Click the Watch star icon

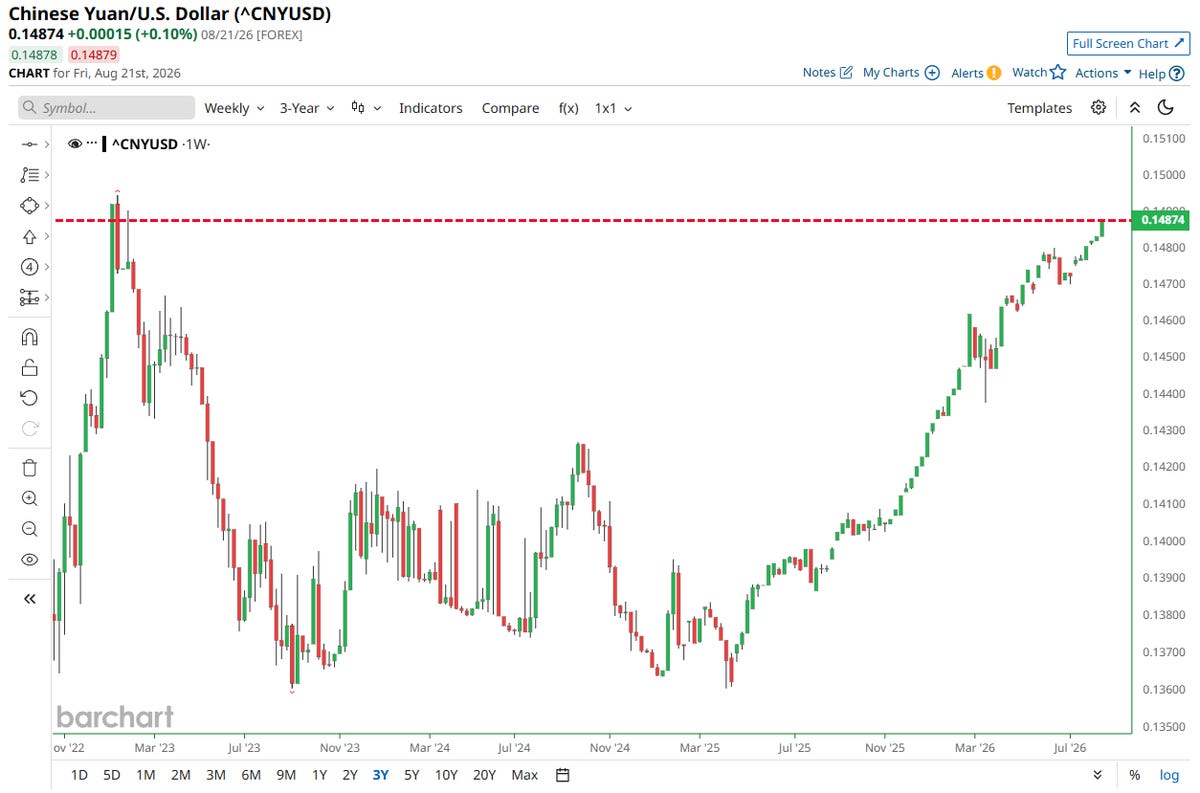pos(1058,72)
